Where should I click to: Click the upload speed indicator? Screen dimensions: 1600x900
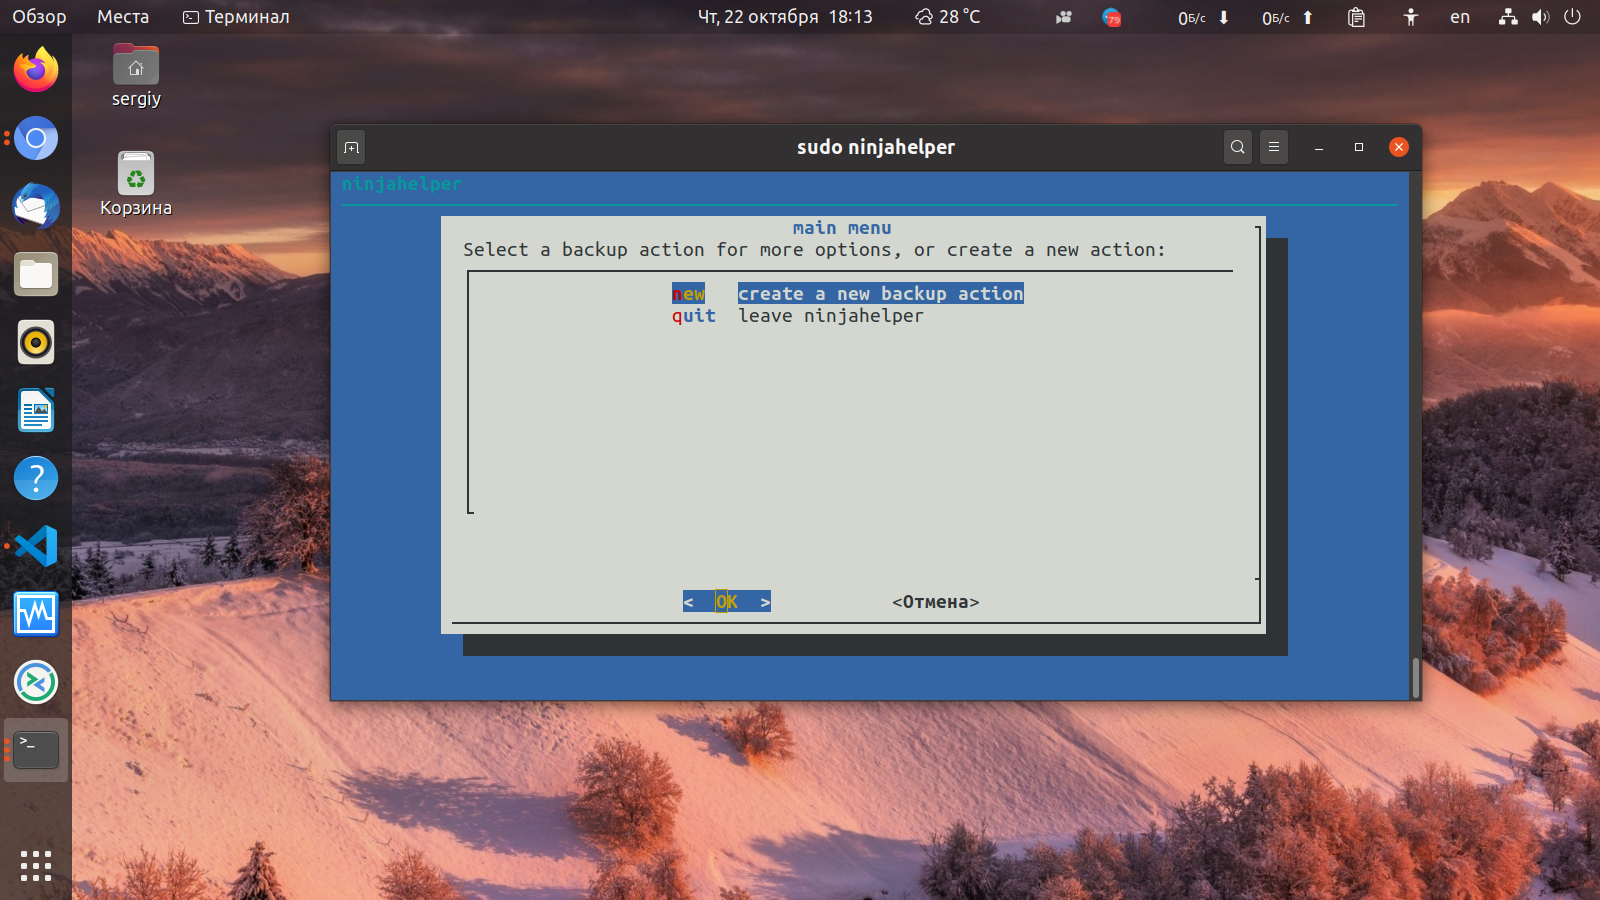click(x=1287, y=17)
